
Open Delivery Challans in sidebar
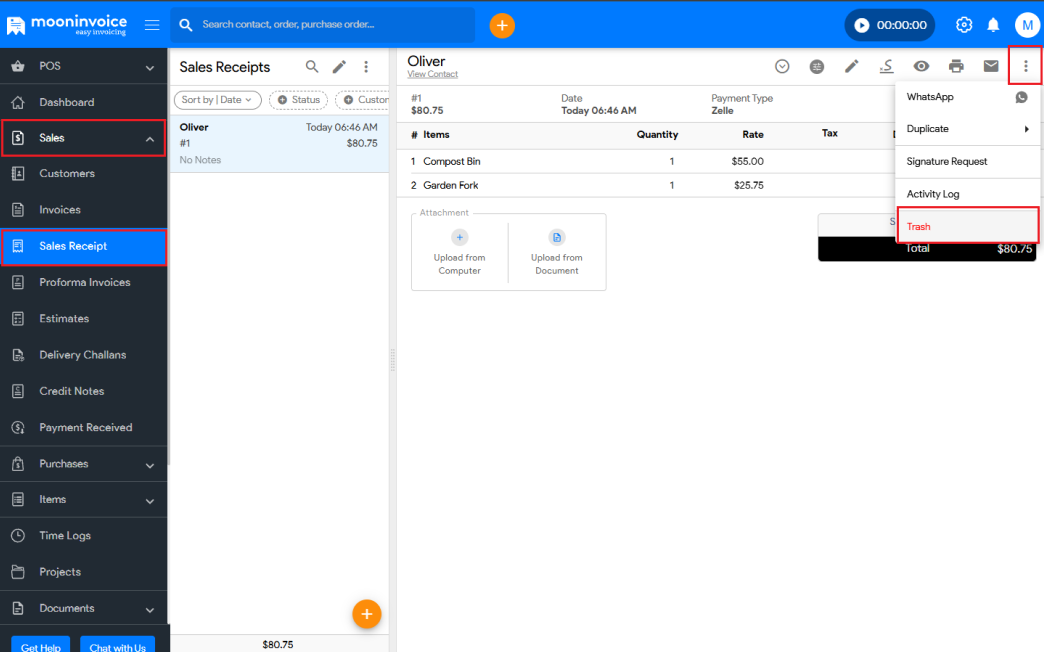[x=84, y=355]
